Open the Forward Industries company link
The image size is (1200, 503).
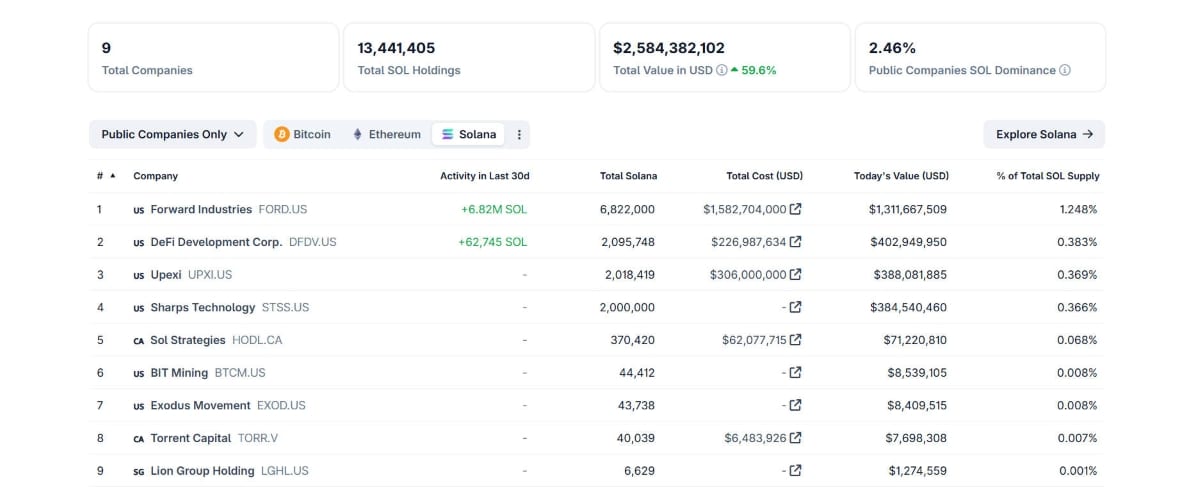coord(201,210)
